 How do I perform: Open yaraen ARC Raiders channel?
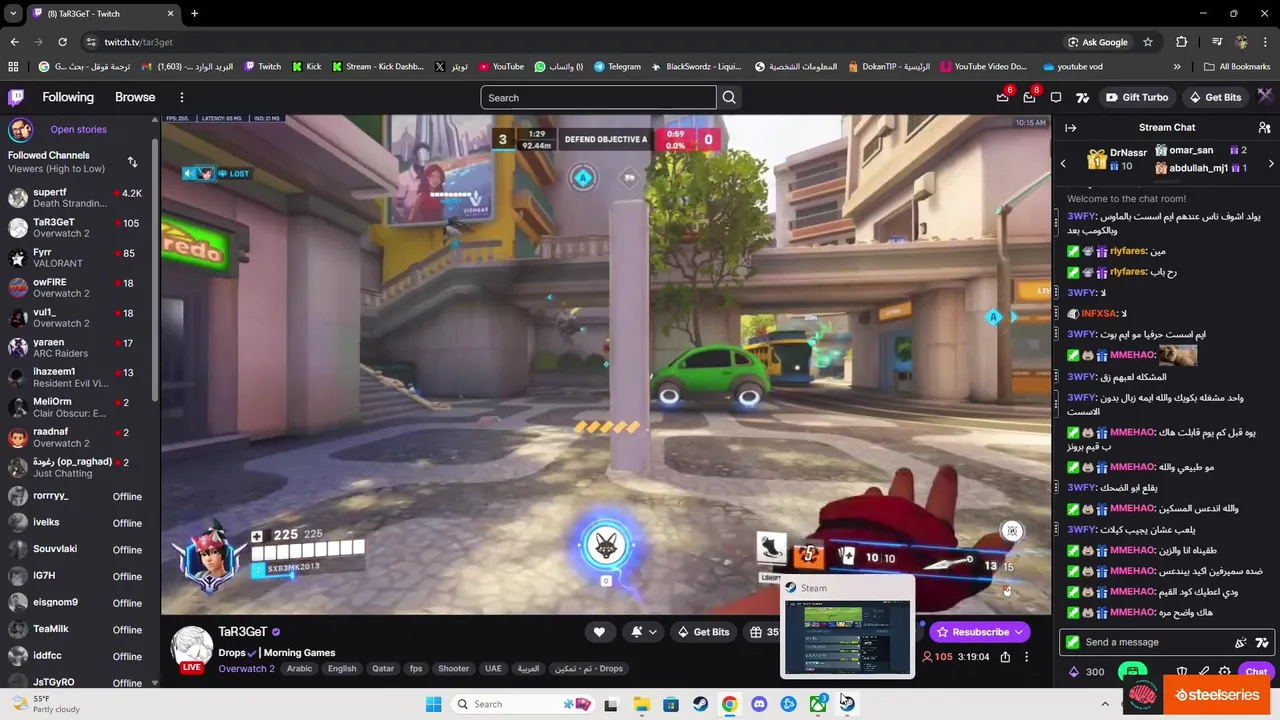(78, 348)
